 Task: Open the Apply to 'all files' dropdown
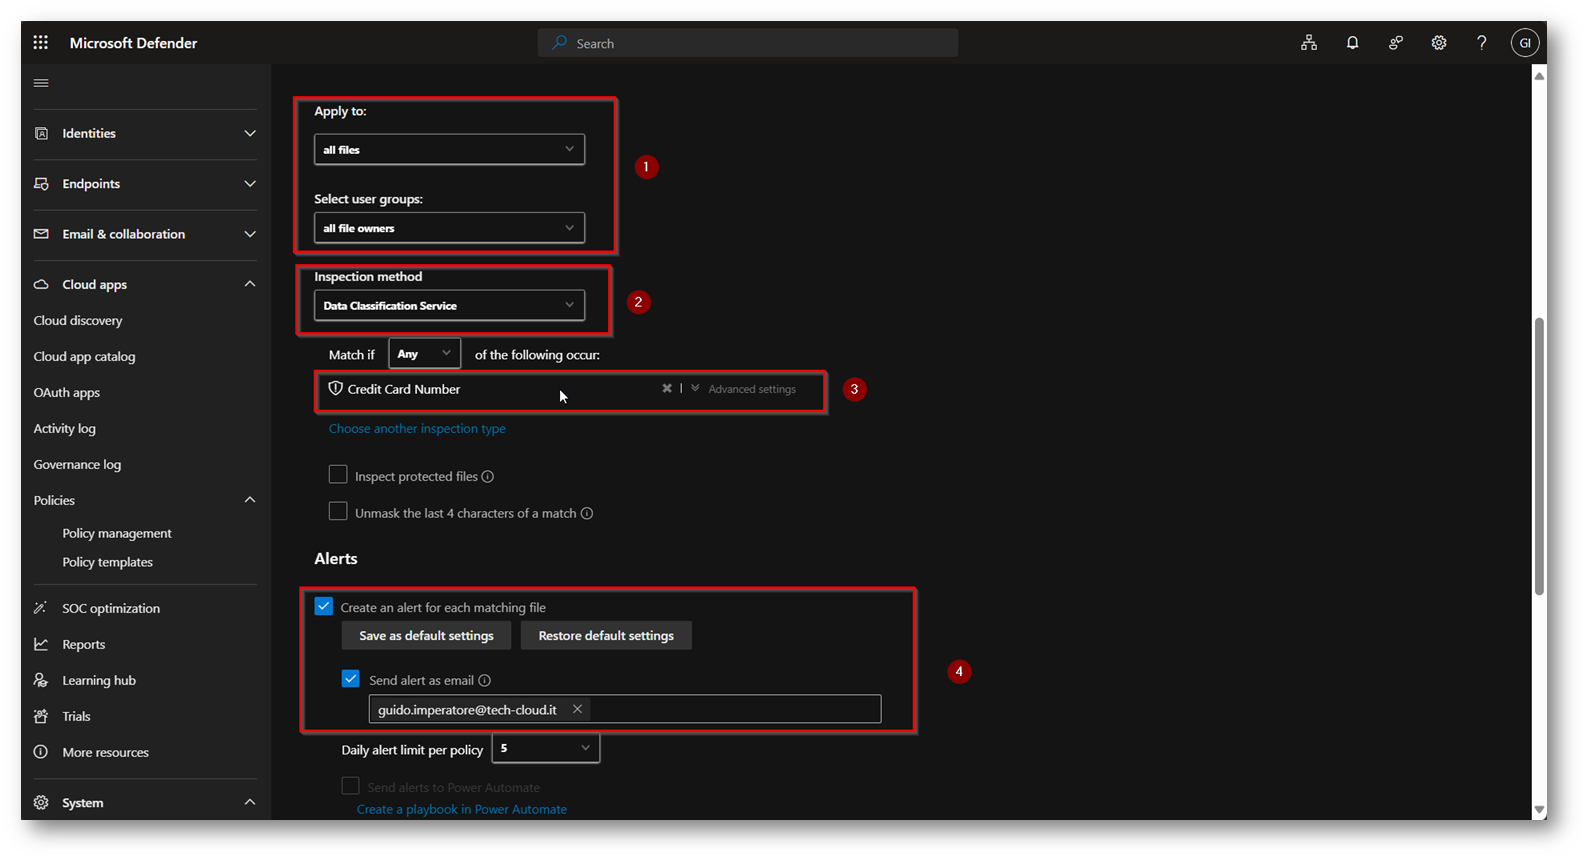(x=449, y=150)
